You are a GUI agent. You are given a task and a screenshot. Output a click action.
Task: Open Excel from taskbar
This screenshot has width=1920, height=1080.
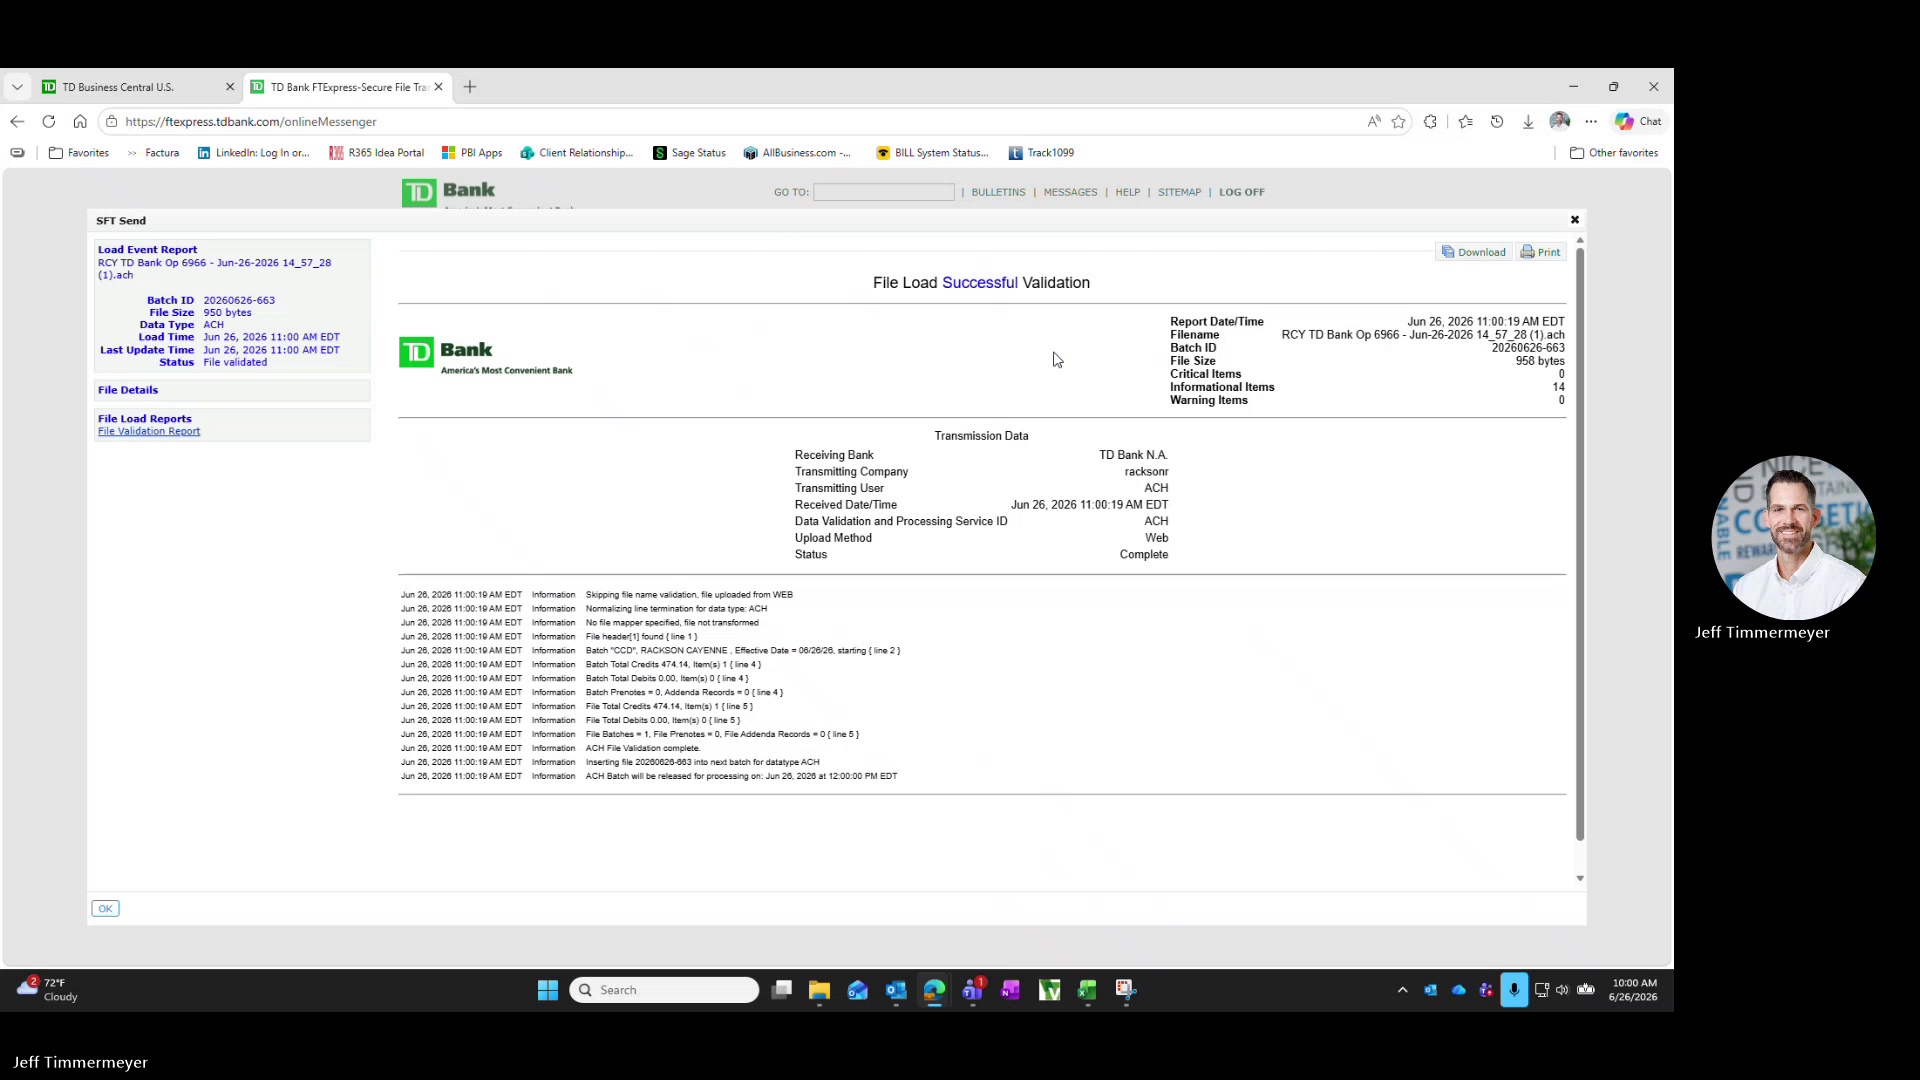[1087, 990]
